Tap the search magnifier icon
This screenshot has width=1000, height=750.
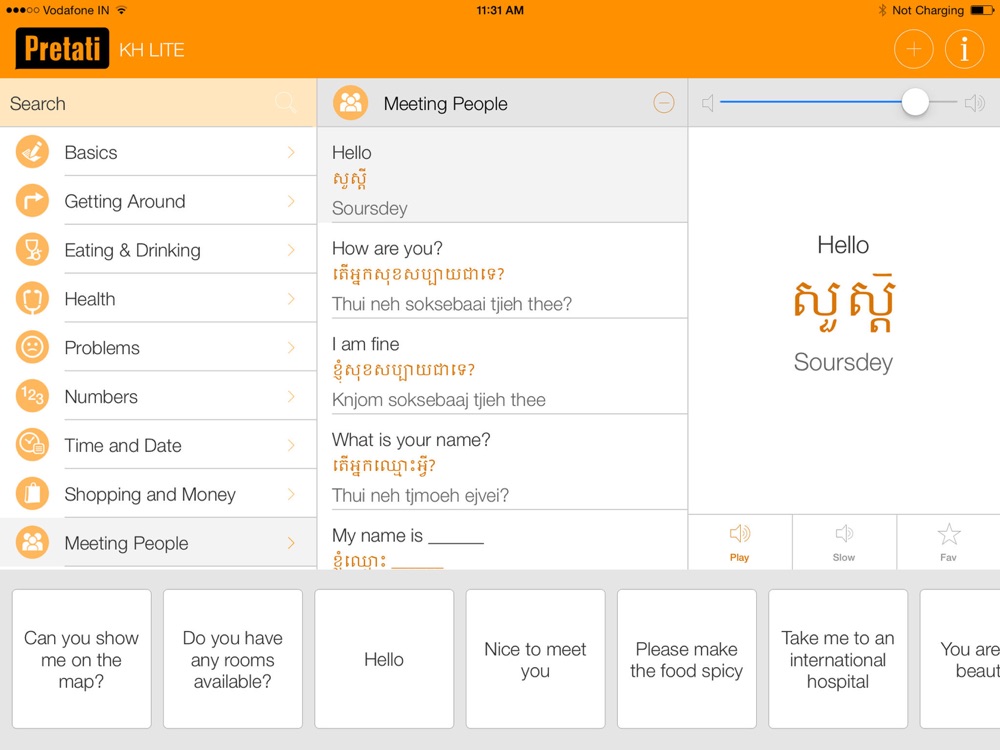pyautogui.click(x=285, y=103)
